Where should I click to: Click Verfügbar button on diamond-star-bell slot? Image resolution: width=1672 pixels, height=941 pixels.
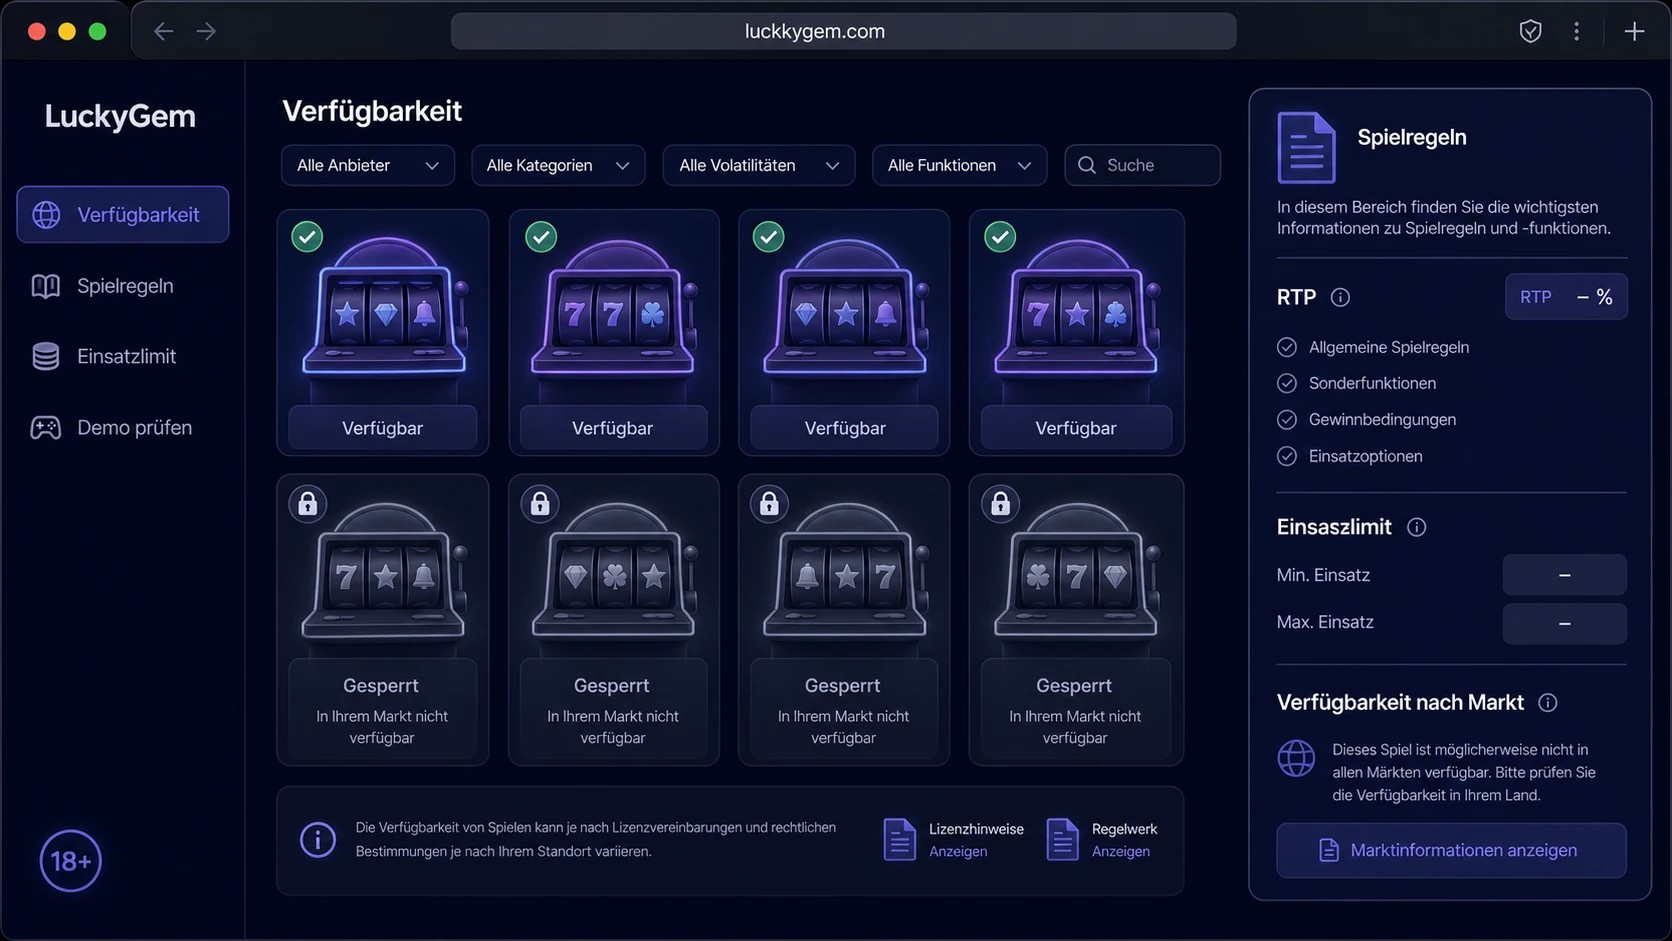click(845, 428)
